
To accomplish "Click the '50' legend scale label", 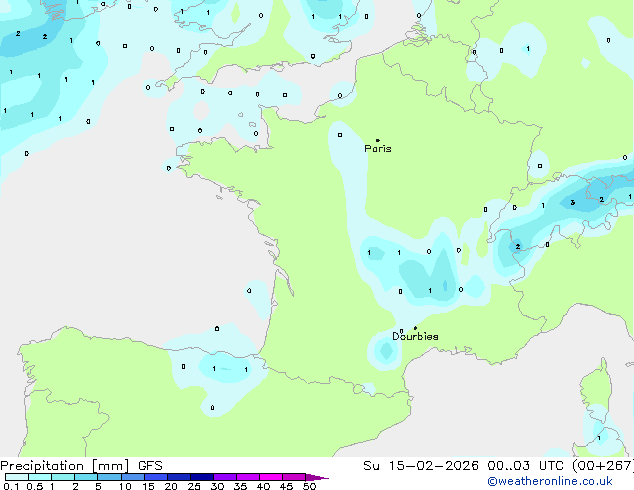I will (x=309, y=486).
